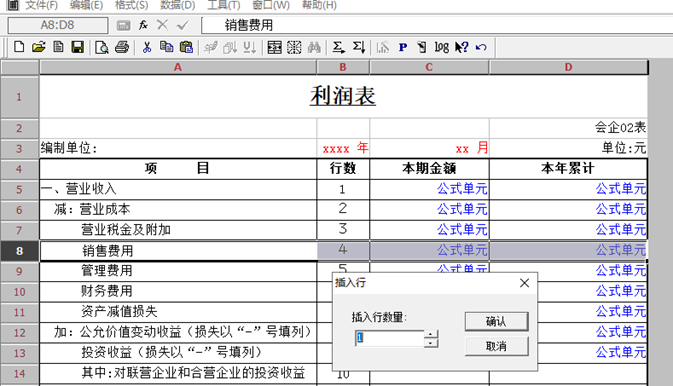Click the cell 资产减值损失

(x=178, y=312)
